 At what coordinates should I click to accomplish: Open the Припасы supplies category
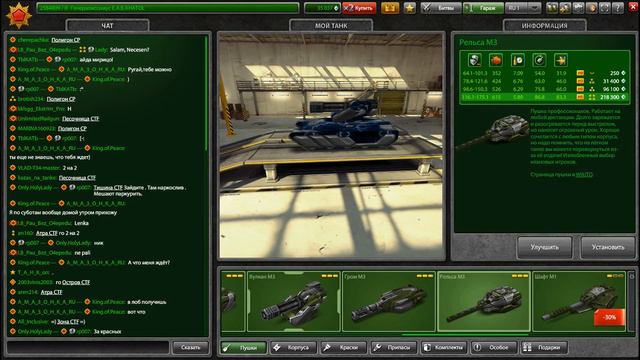[393, 347]
